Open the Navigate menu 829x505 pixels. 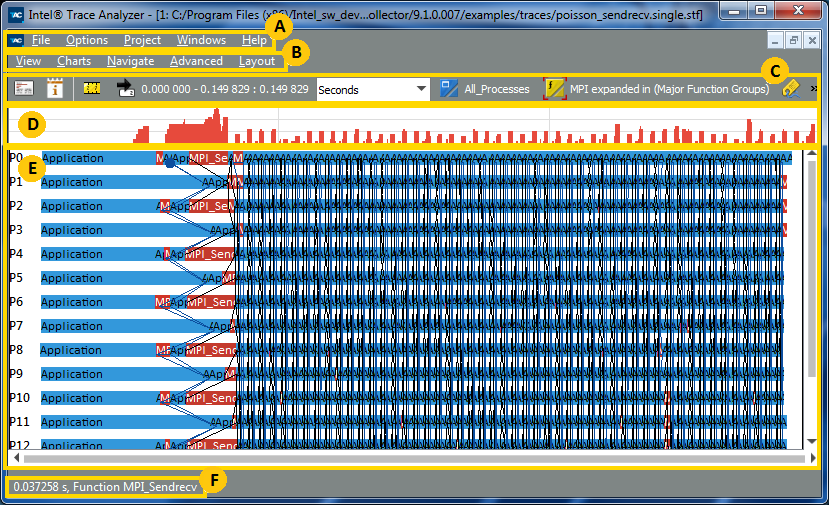pyautogui.click(x=130, y=61)
